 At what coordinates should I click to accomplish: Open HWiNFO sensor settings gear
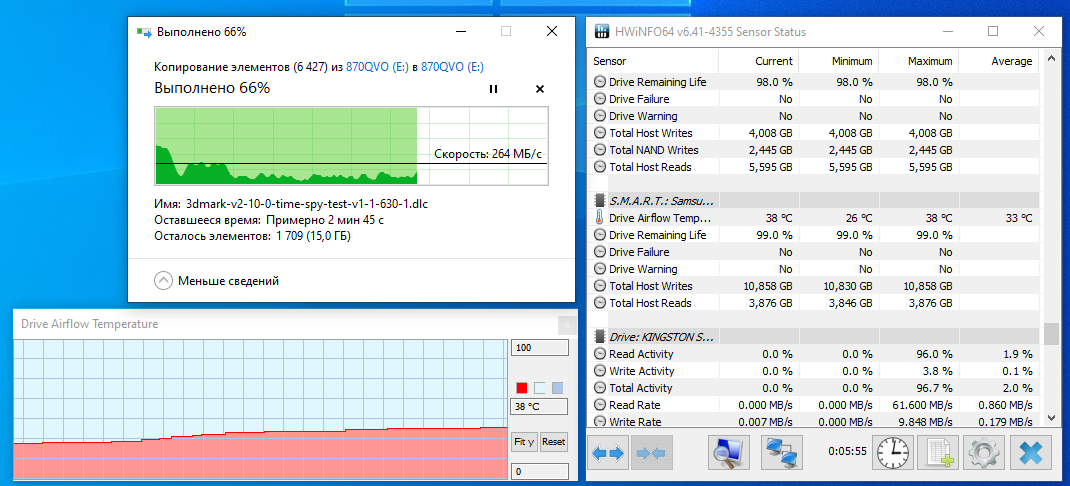[x=984, y=453]
